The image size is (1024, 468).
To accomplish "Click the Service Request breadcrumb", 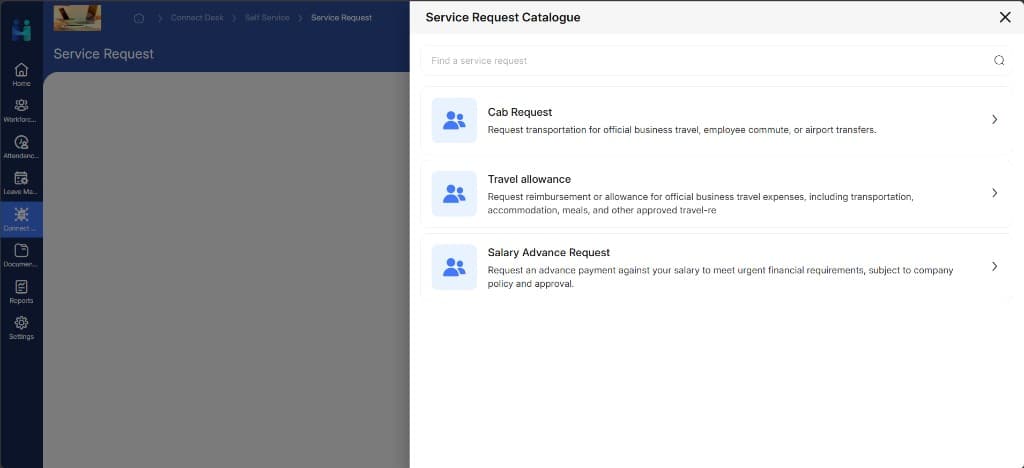I will pyautogui.click(x=342, y=18).
